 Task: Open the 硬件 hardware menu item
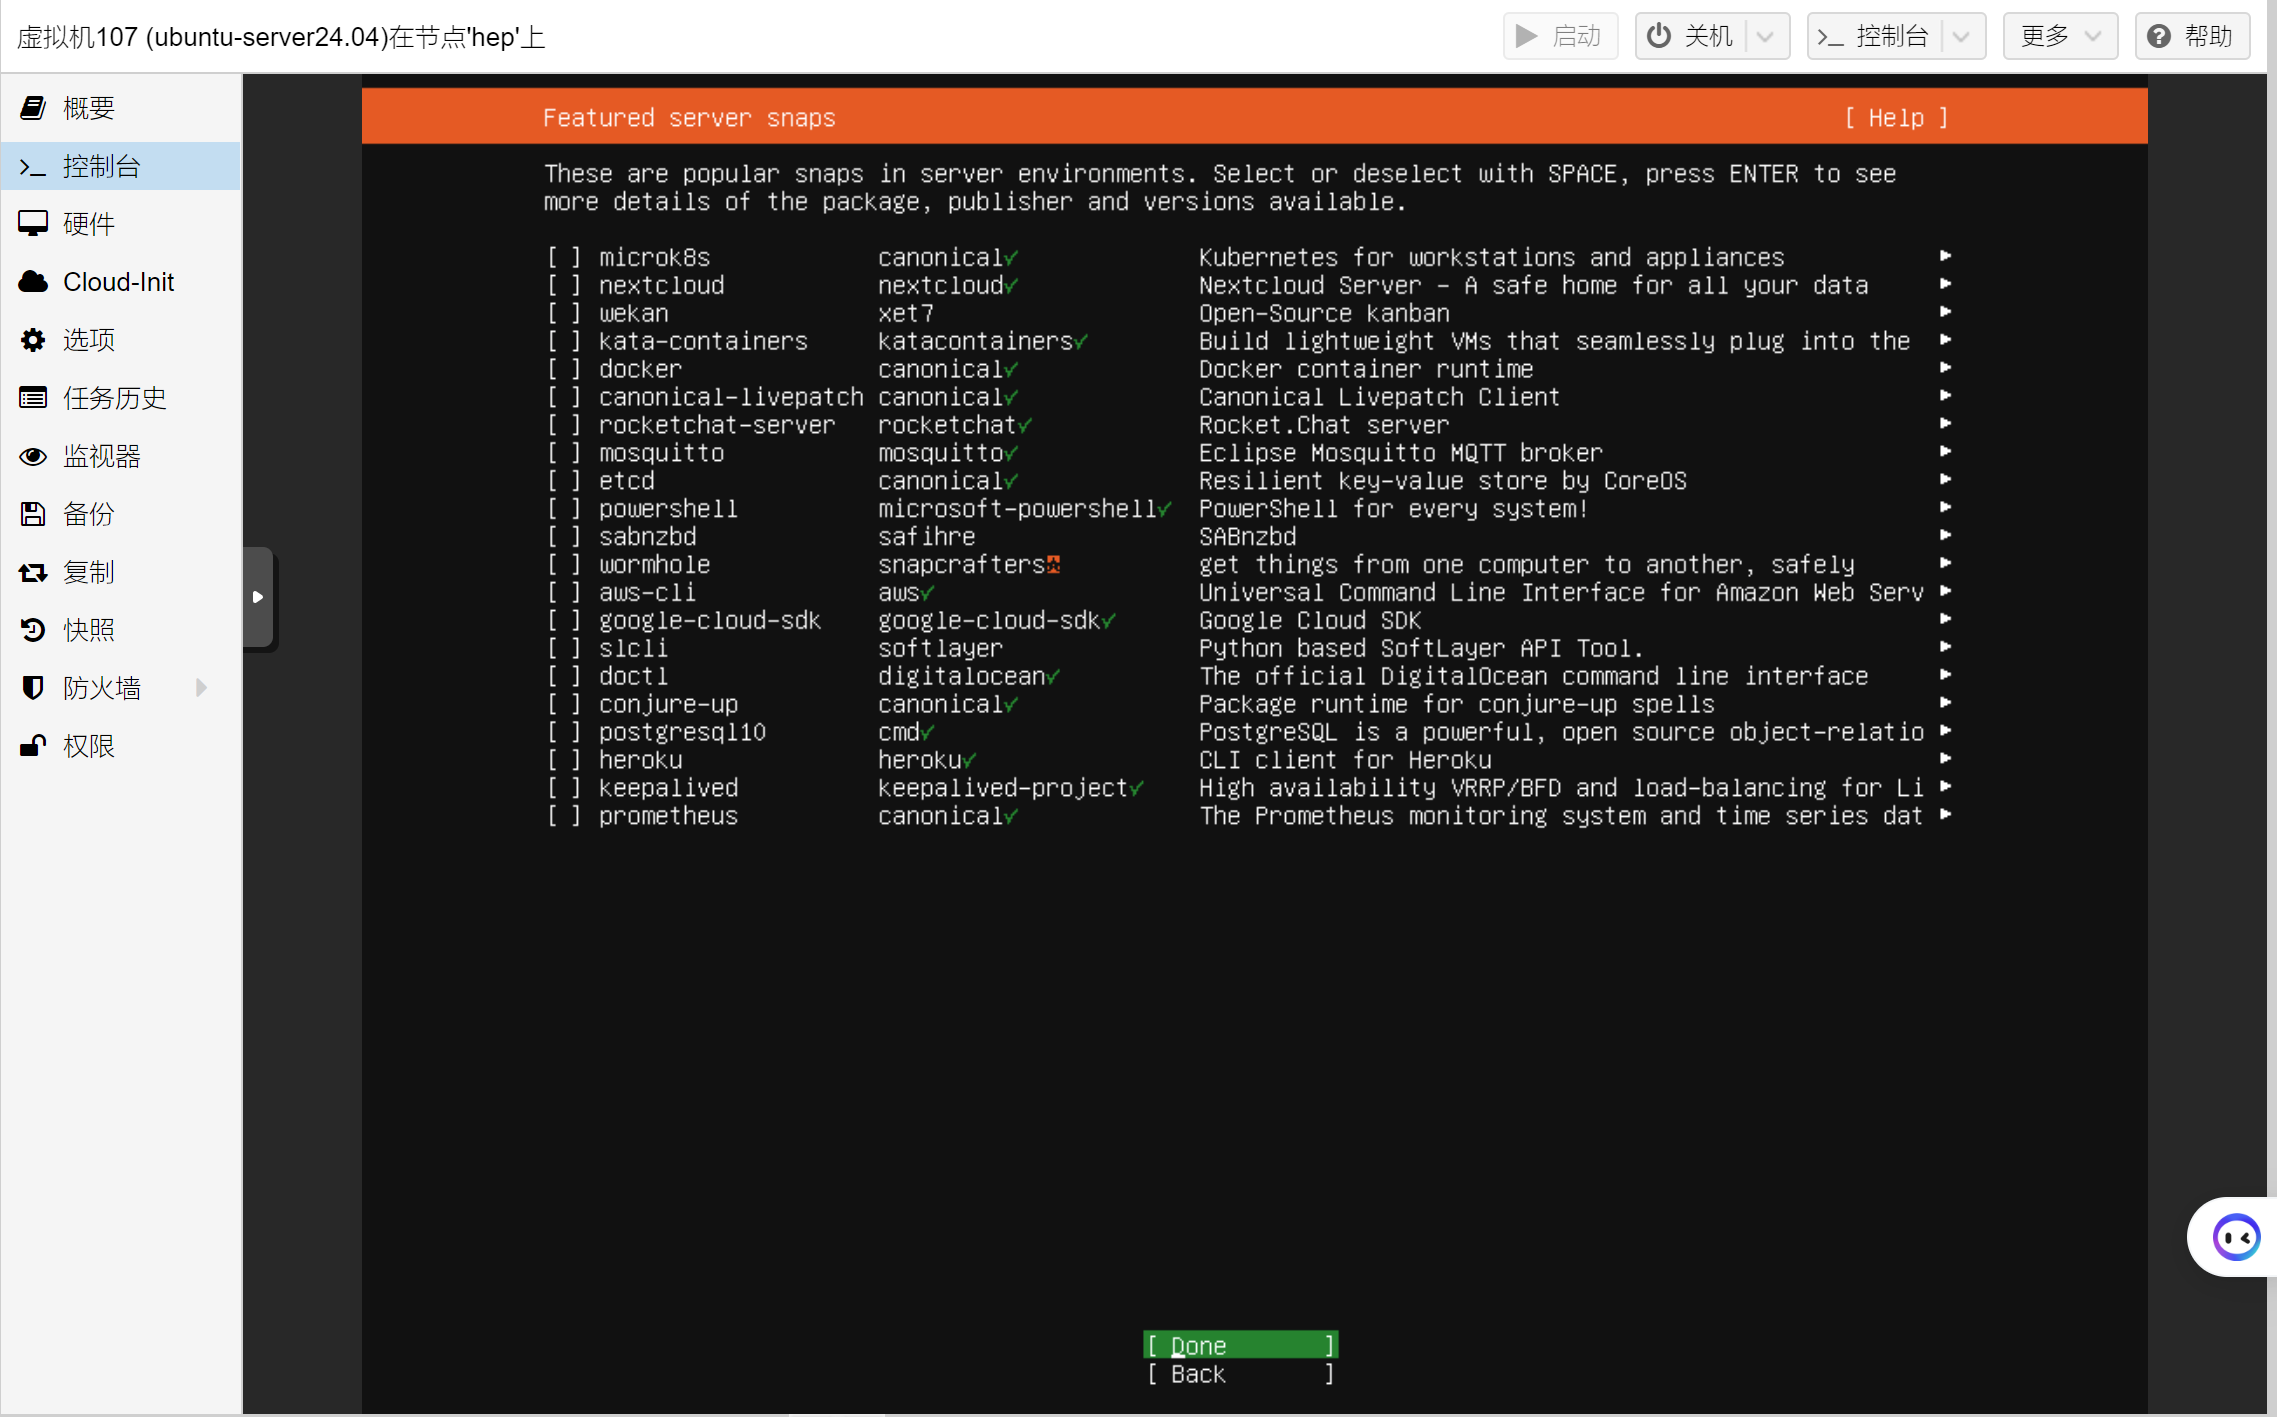121,224
